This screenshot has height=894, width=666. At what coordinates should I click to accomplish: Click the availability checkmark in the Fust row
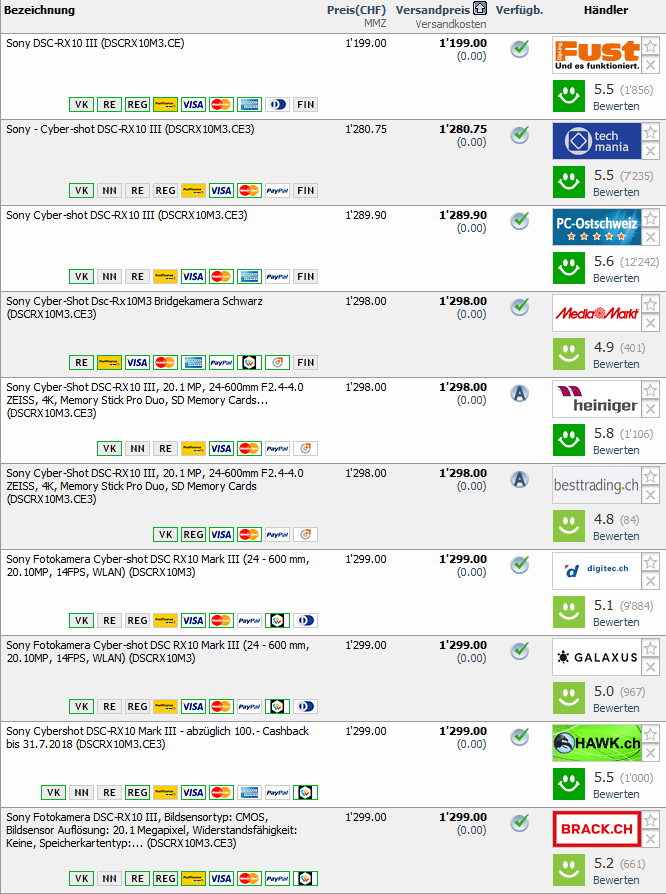pos(519,49)
